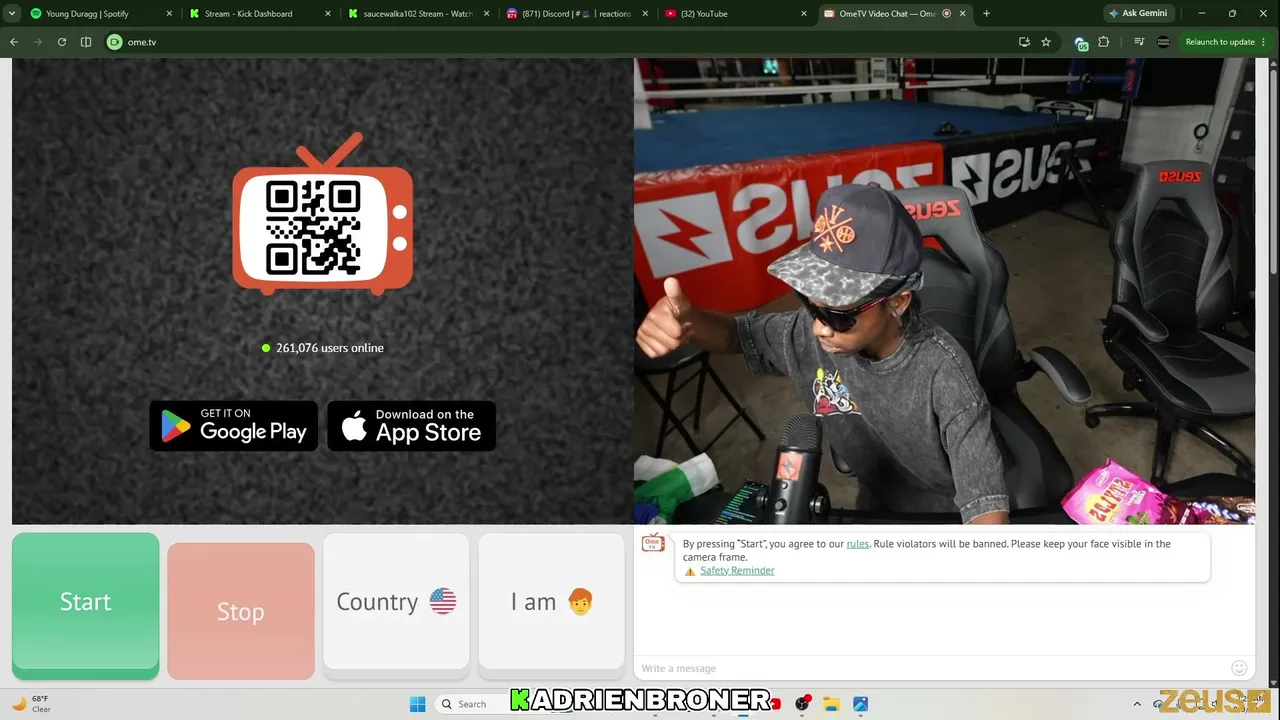Click the recording indicator on the OmeTV tab
The width and height of the screenshot is (1280, 720).
click(946, 14)
